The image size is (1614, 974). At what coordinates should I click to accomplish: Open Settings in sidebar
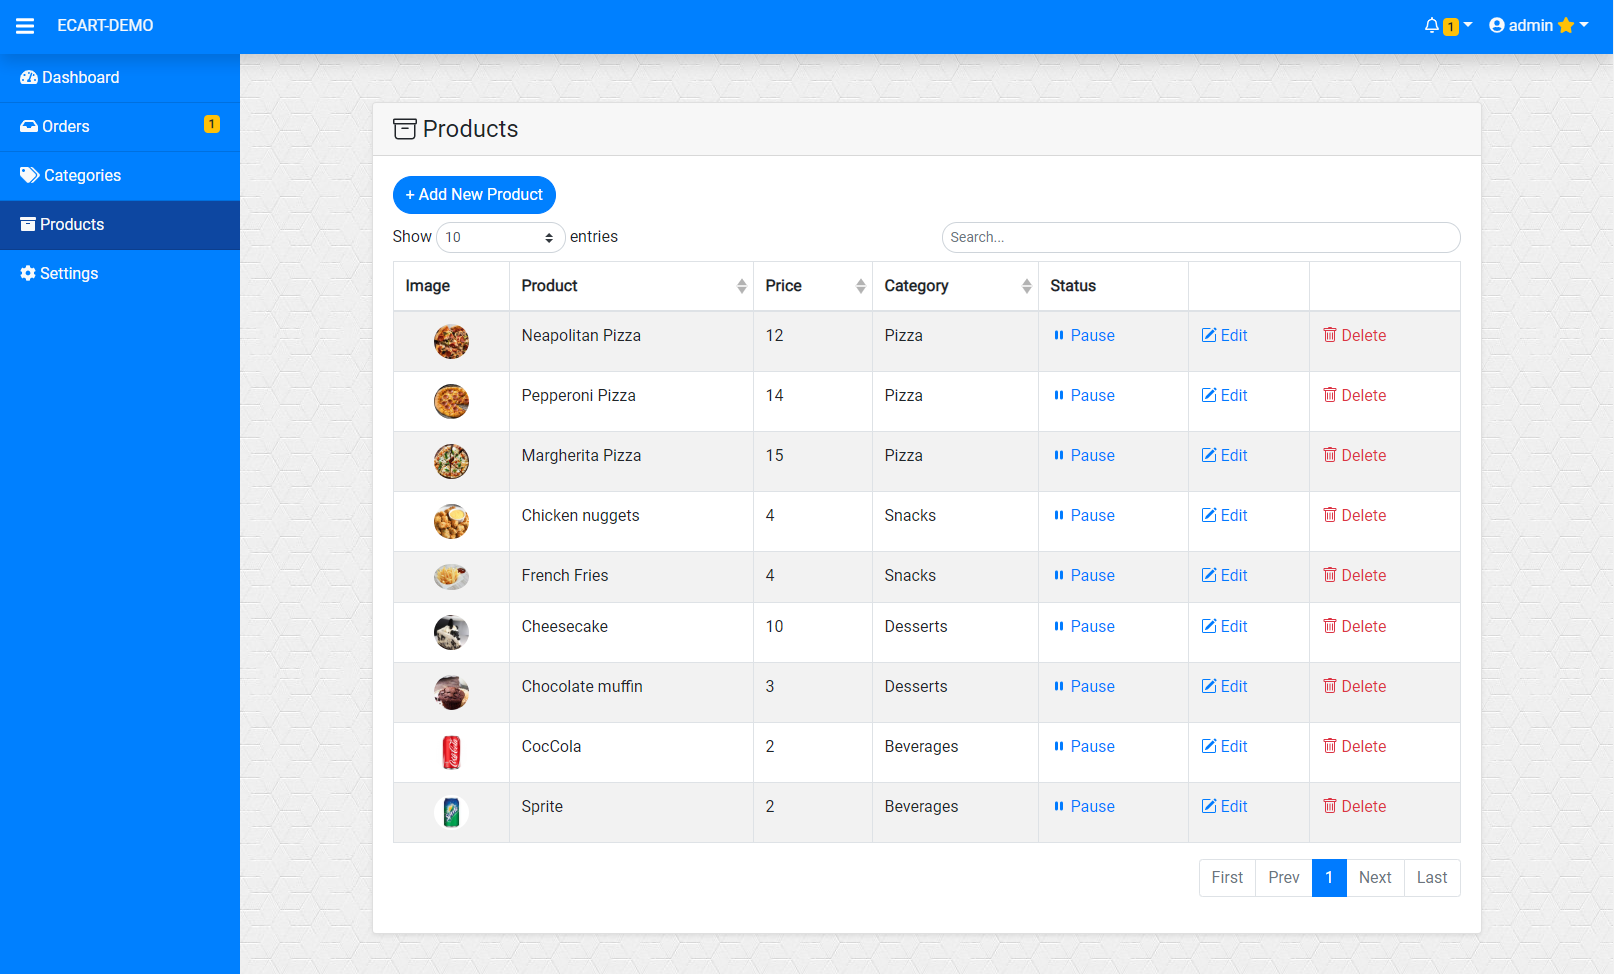click(120, 274)
